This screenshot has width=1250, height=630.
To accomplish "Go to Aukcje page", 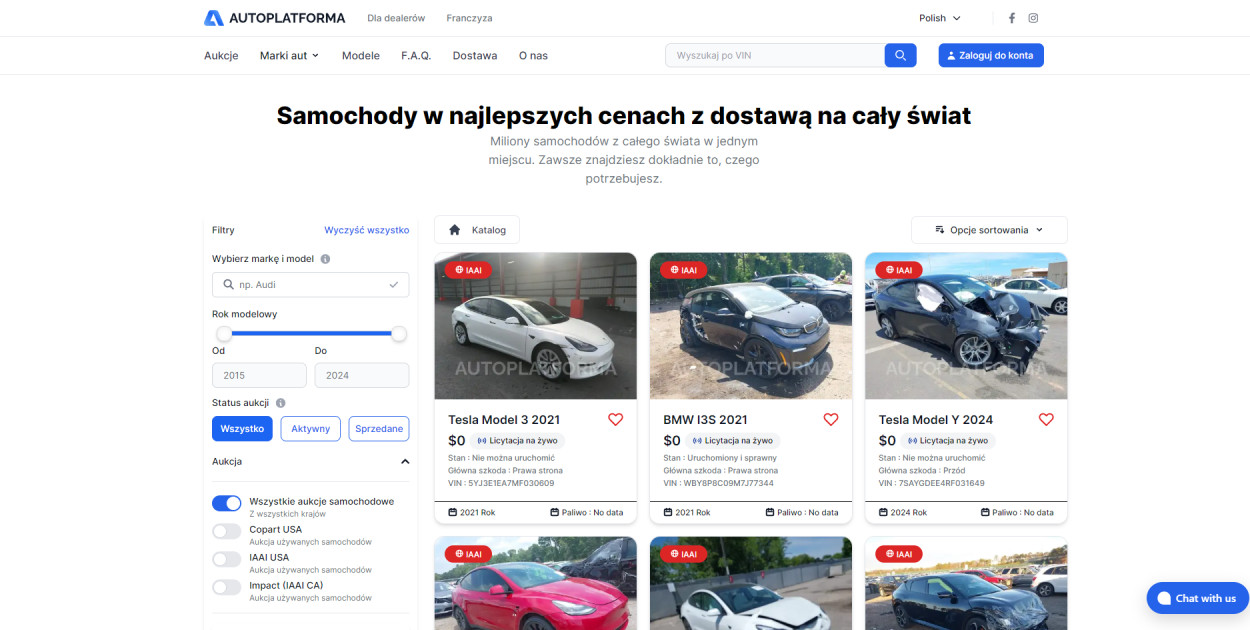I will (x=221, y=56).
